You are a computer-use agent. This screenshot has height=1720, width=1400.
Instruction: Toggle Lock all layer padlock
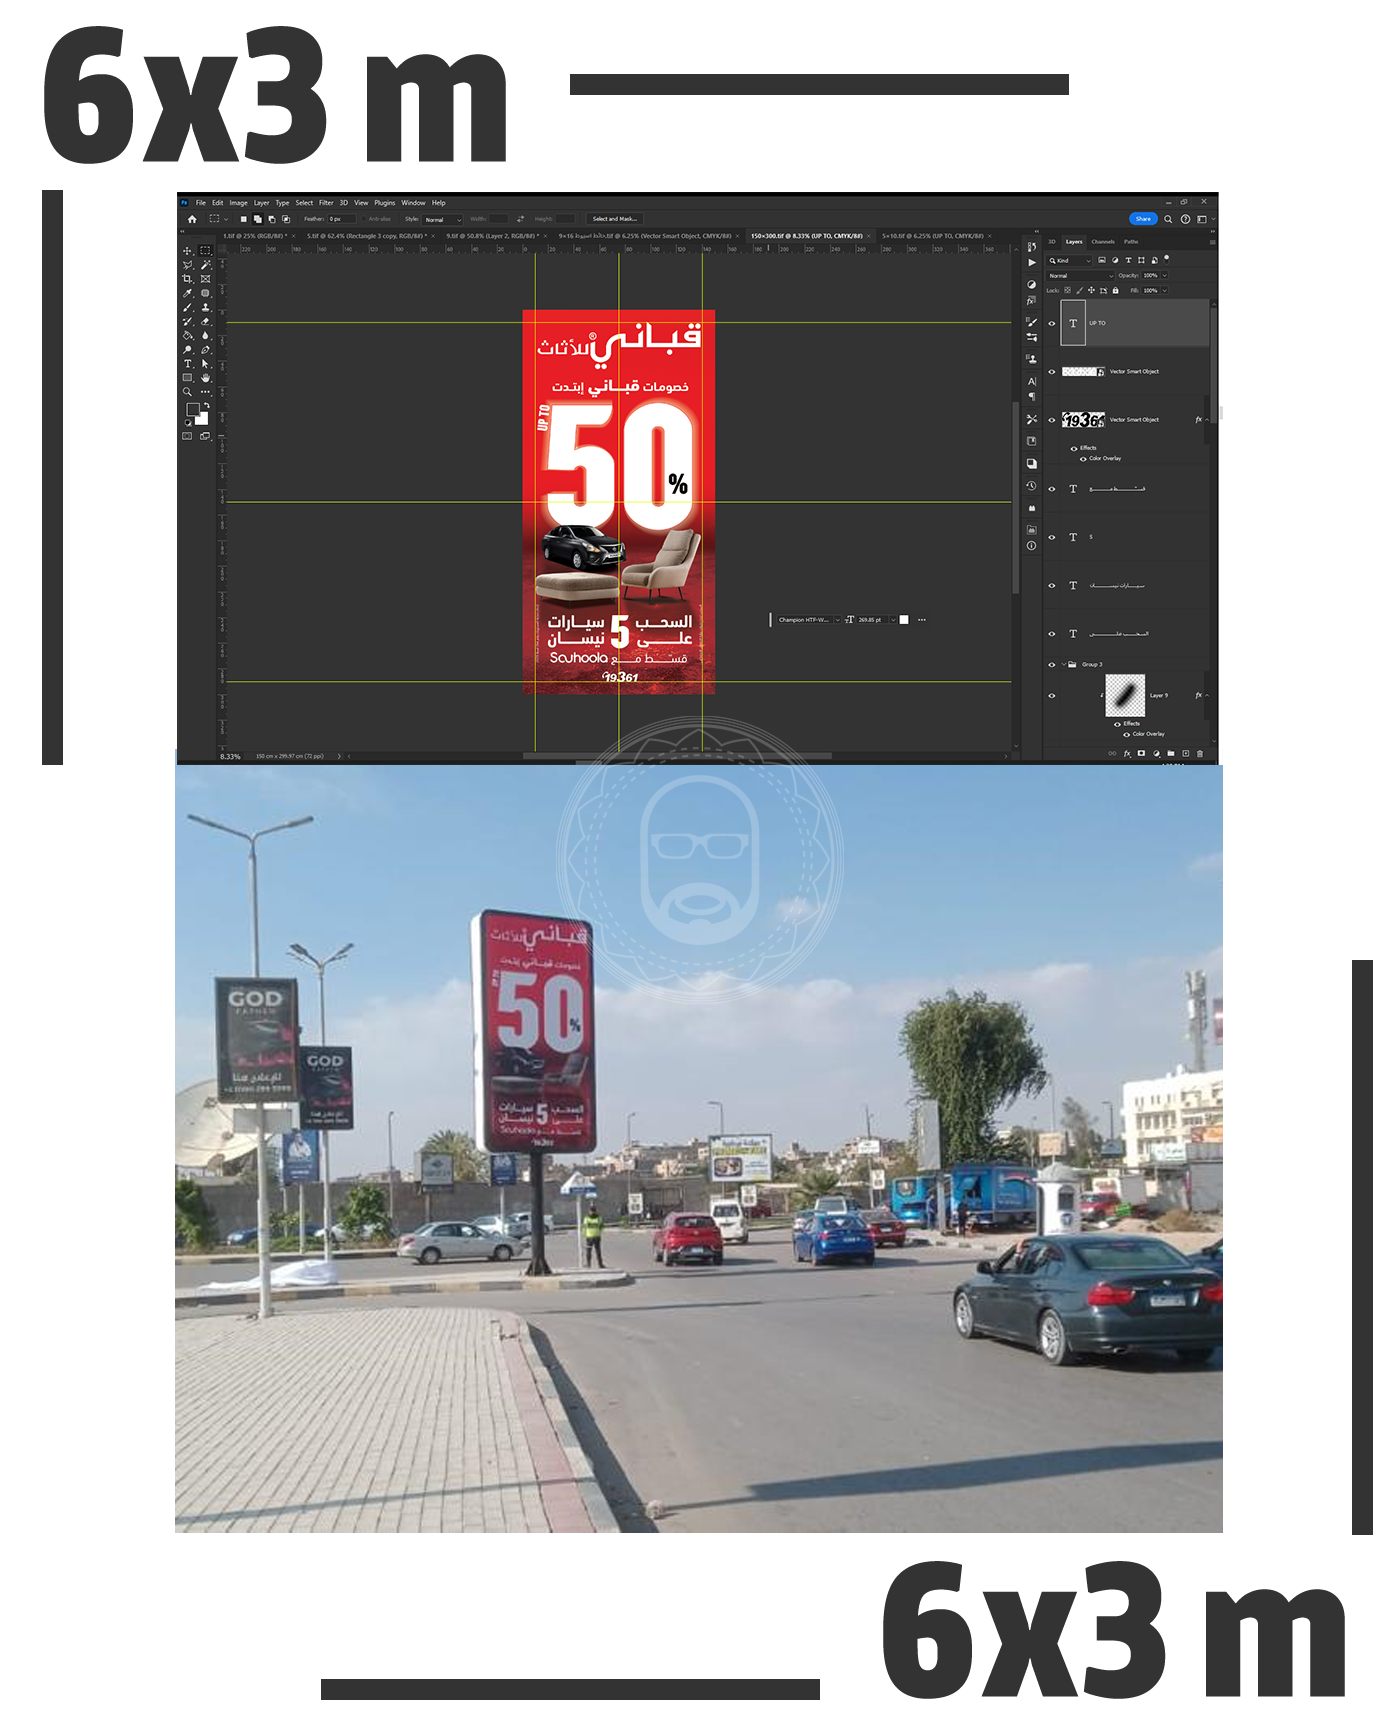[x=1115, y=290]
